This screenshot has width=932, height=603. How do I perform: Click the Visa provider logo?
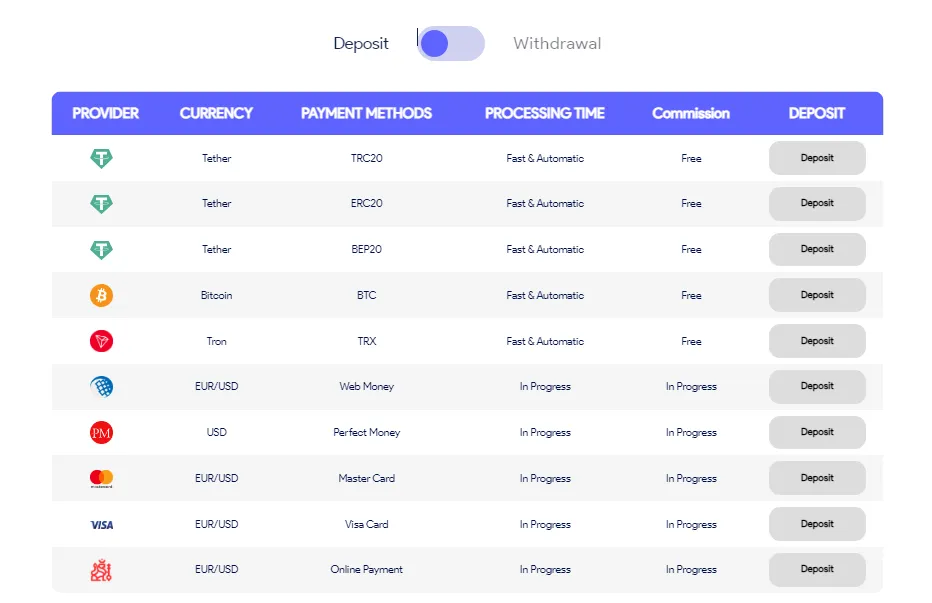[101, 524]
